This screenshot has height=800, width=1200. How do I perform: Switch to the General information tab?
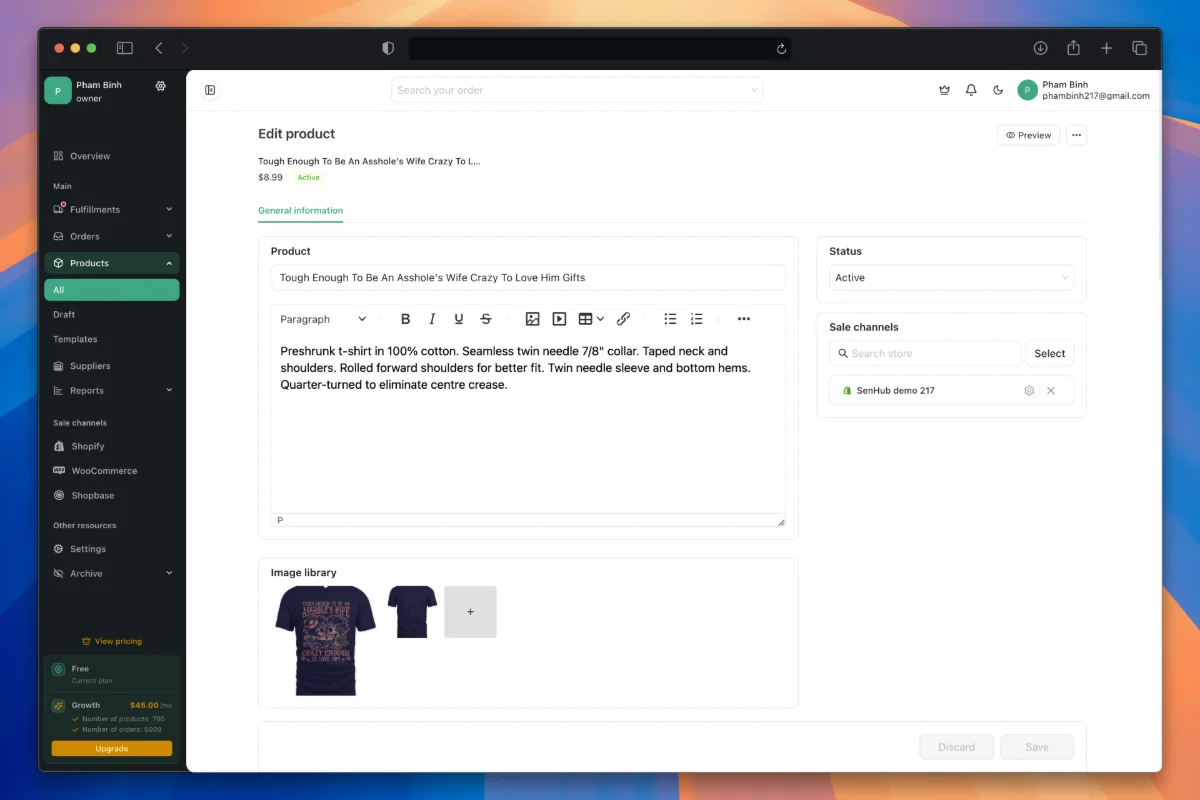[x=300, y=210]
